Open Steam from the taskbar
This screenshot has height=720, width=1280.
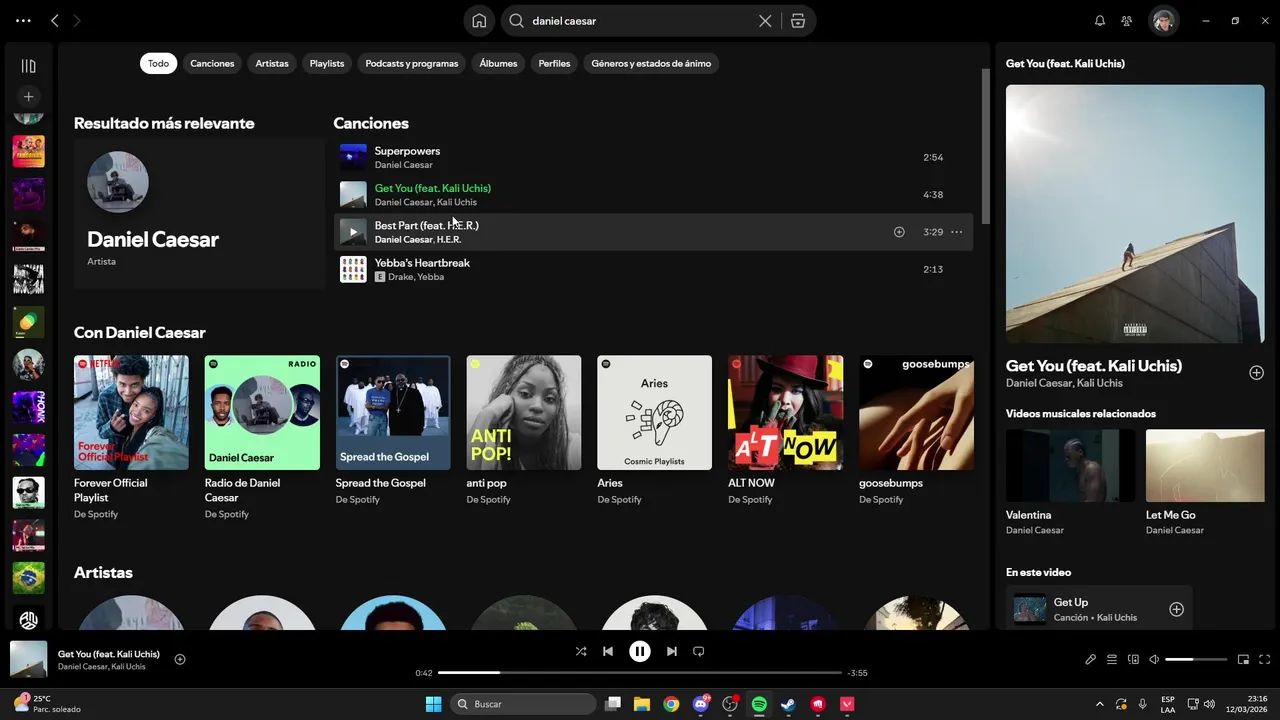pos(788,704)
